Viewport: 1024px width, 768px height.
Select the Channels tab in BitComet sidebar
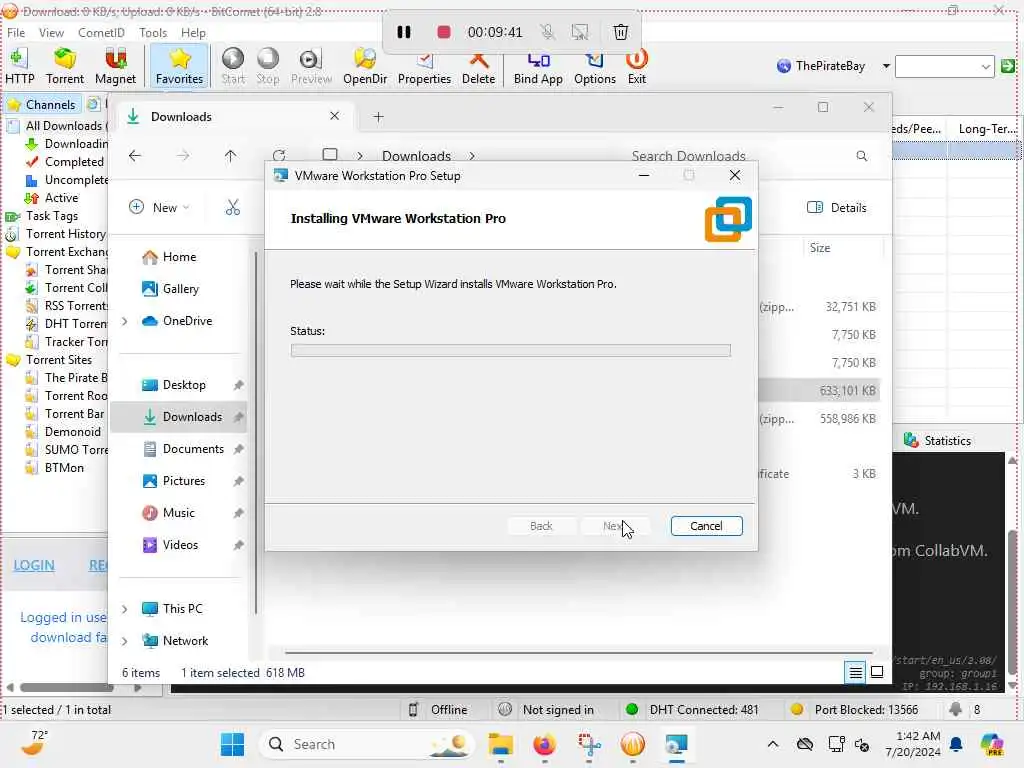42,104
